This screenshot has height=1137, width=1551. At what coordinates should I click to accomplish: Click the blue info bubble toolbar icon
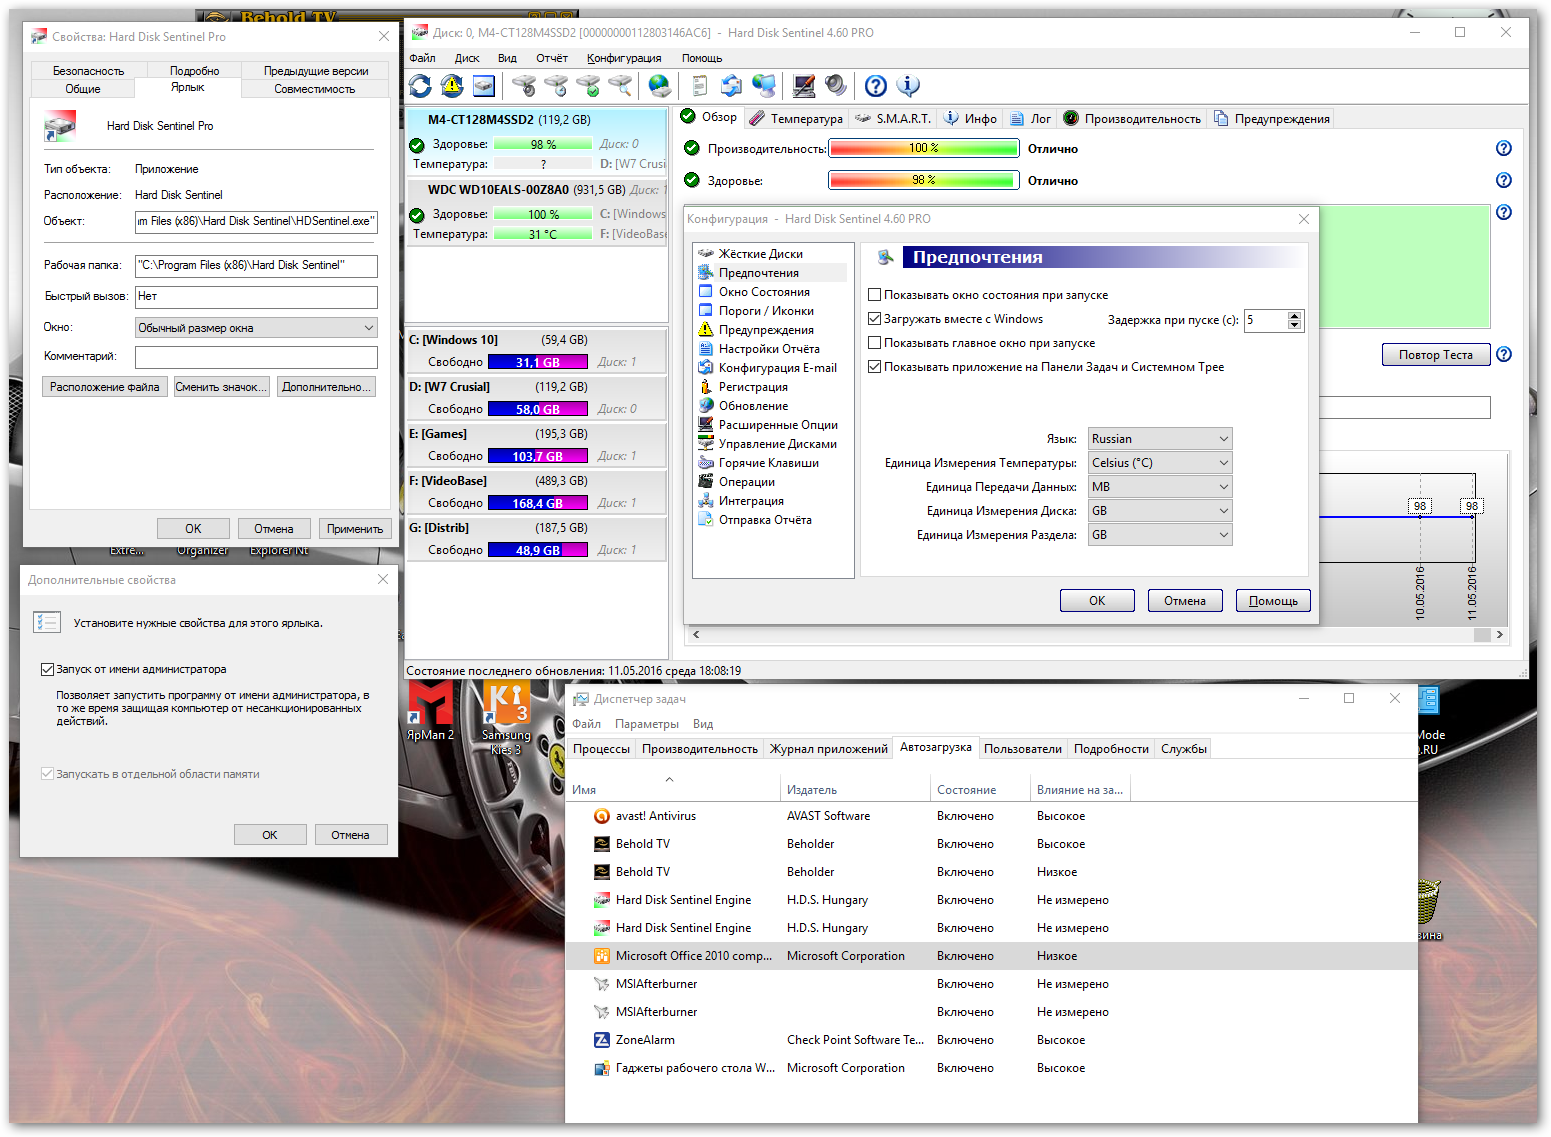click(908, 86)
